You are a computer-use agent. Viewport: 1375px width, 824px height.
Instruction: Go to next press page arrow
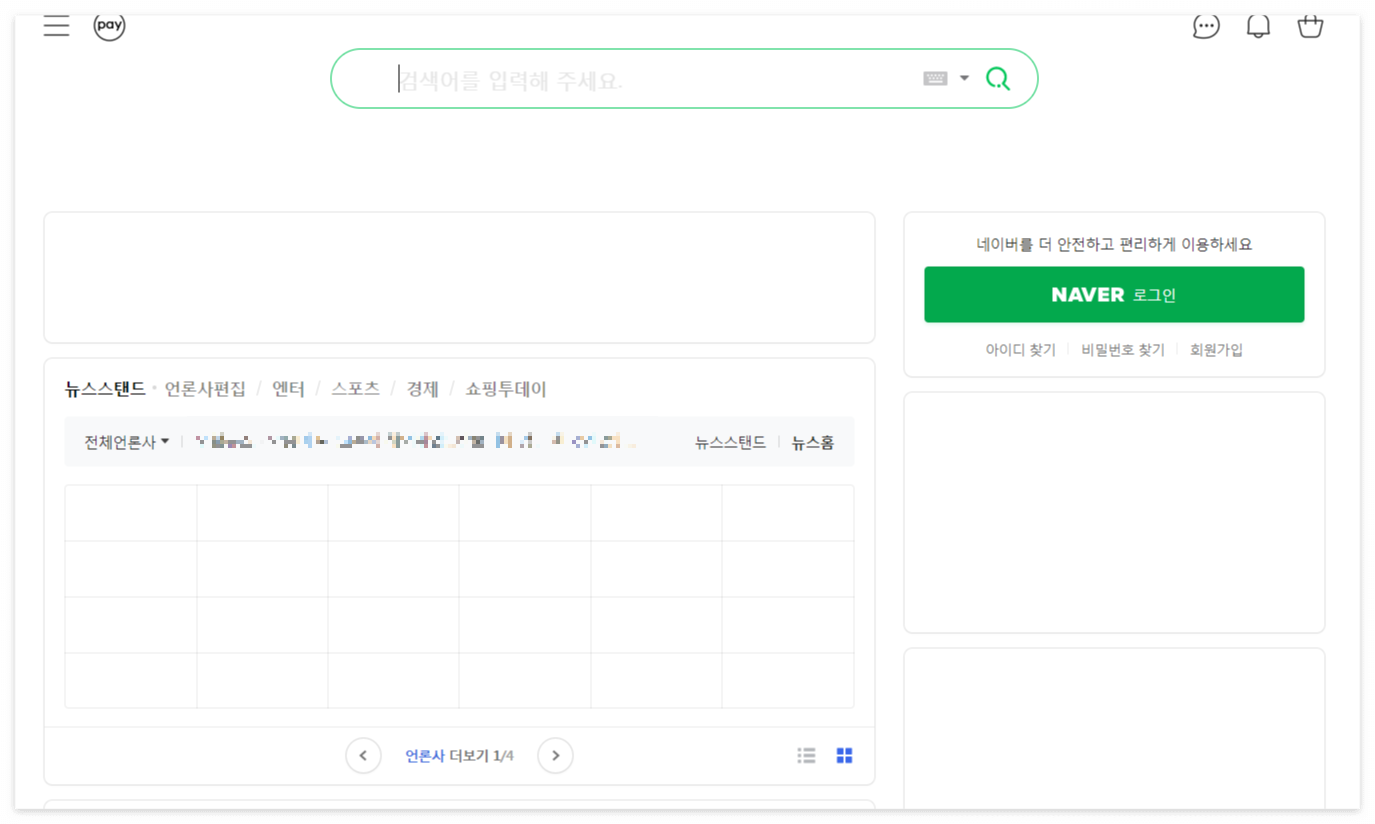tap(555, 756)
